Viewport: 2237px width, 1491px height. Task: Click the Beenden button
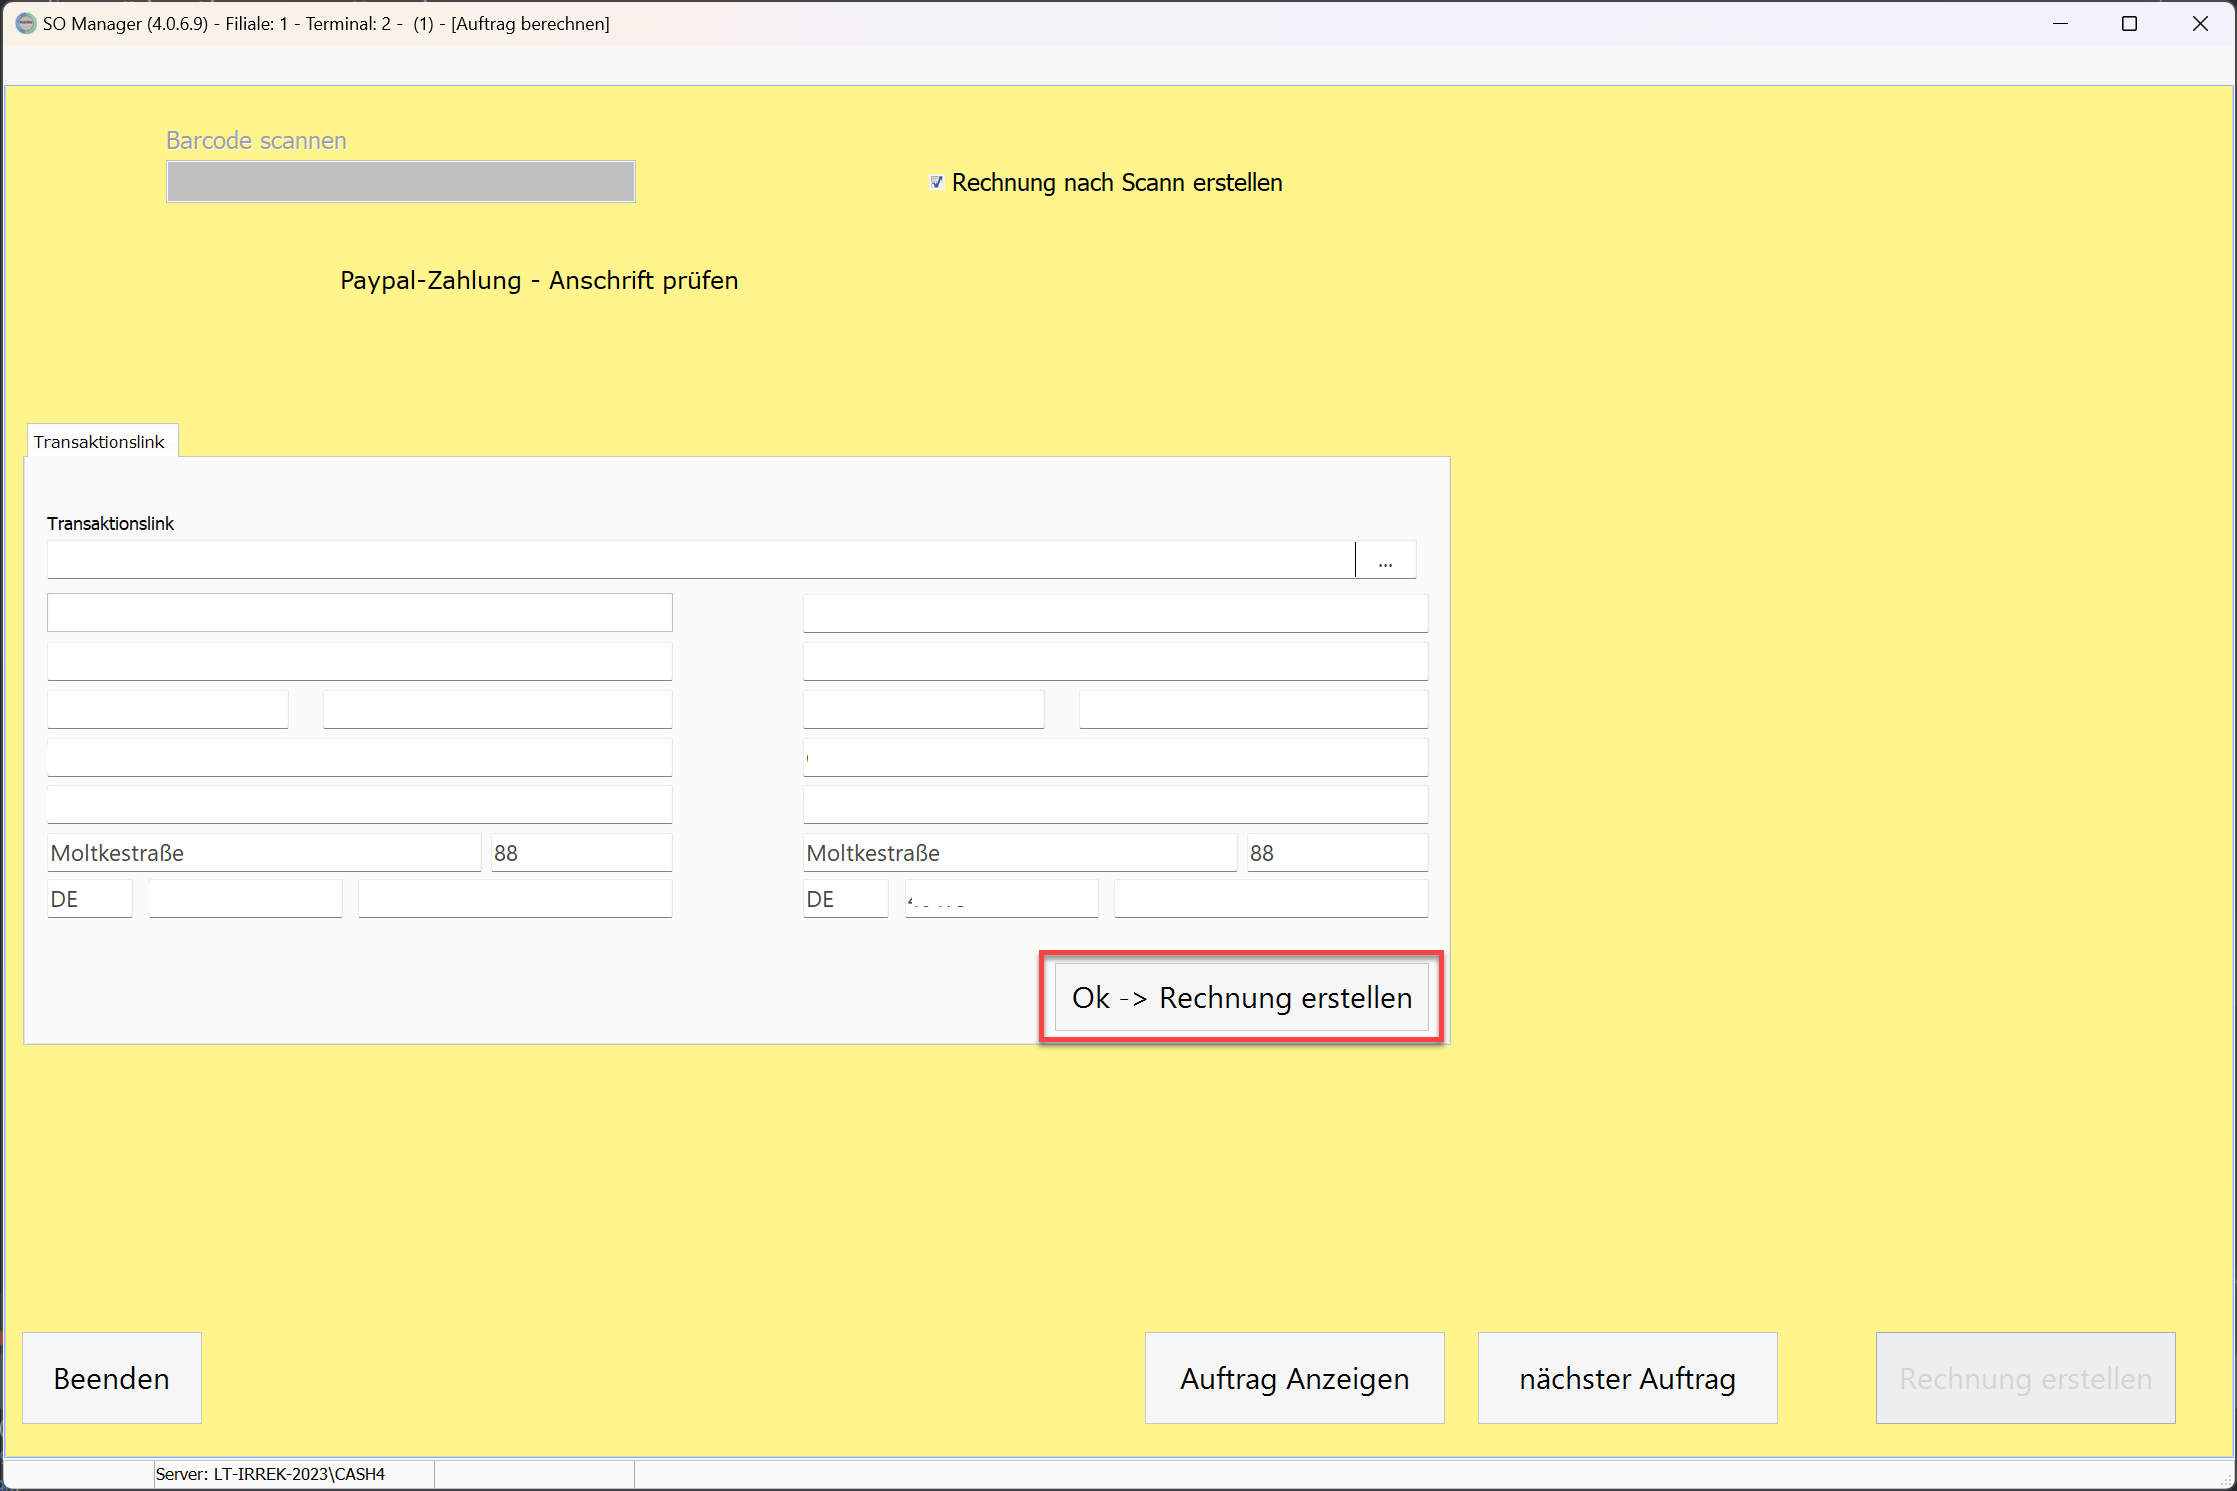coord(111,1377)
